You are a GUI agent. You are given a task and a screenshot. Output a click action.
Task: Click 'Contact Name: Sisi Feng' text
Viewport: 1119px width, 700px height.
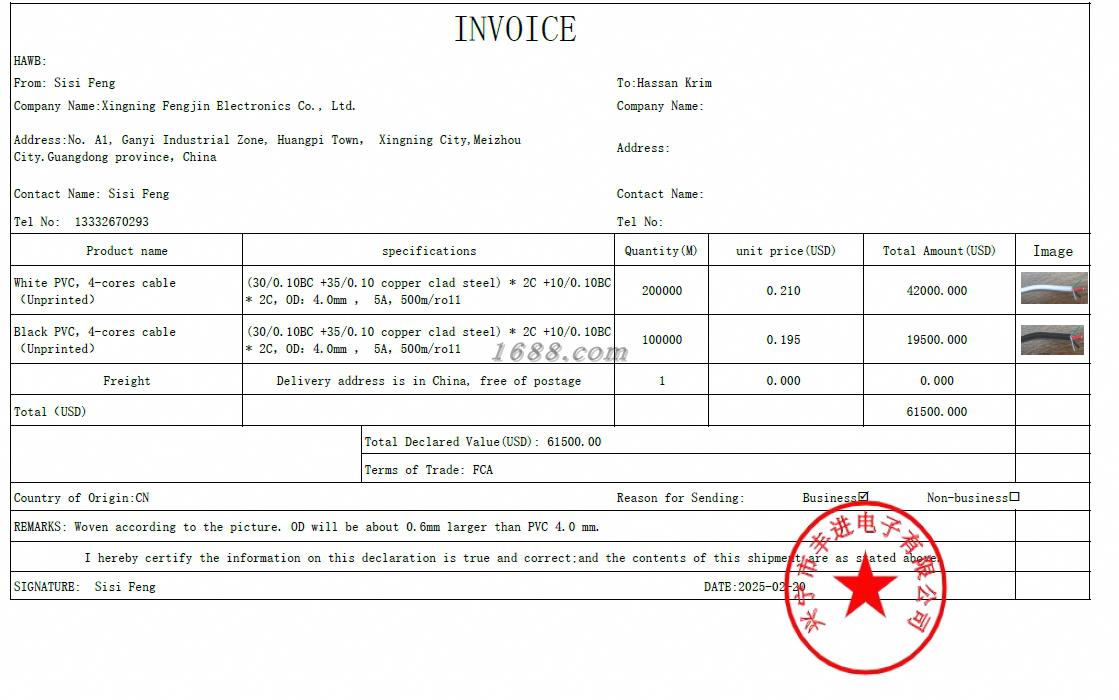[91, 194]
